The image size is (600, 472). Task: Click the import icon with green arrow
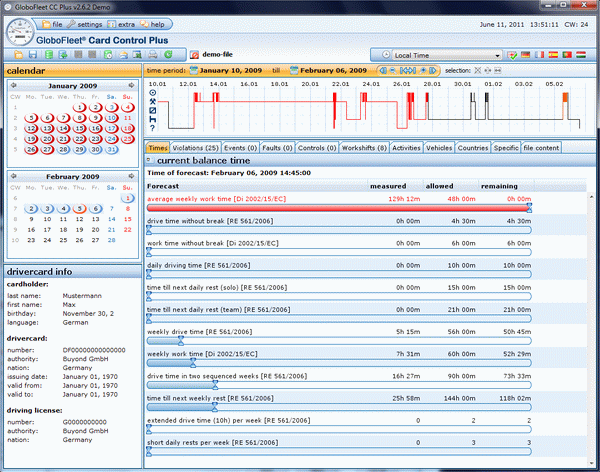tap(63, 55)
